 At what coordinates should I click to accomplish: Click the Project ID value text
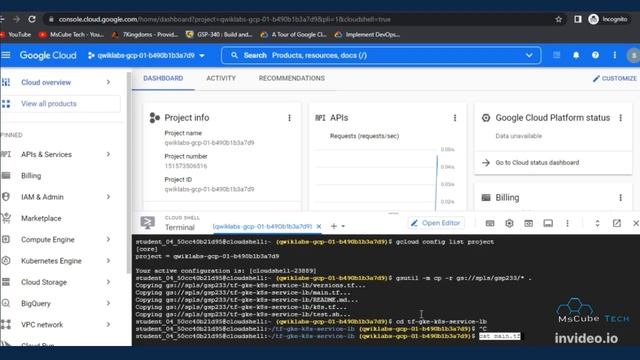tap(209, 189)
